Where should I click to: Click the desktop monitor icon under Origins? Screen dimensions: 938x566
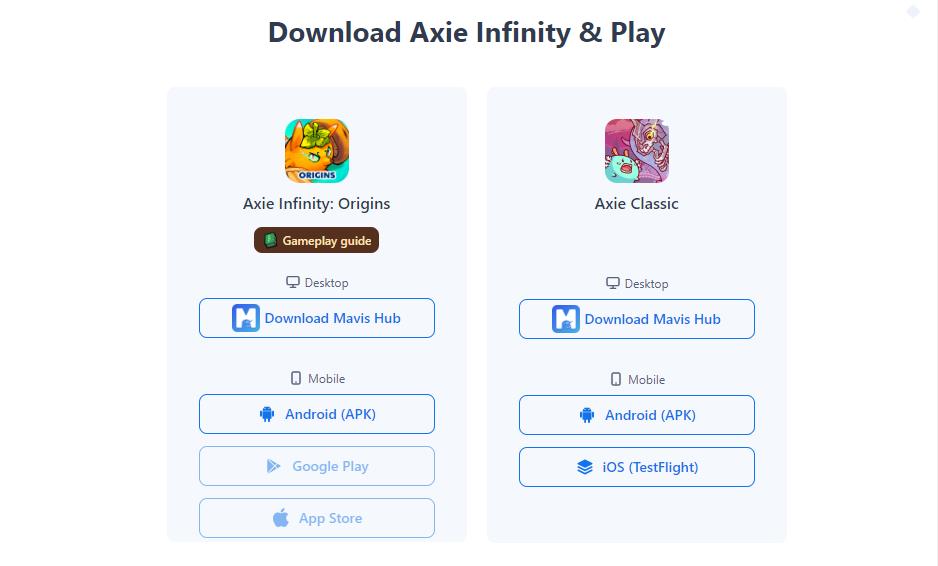point(293,282)
